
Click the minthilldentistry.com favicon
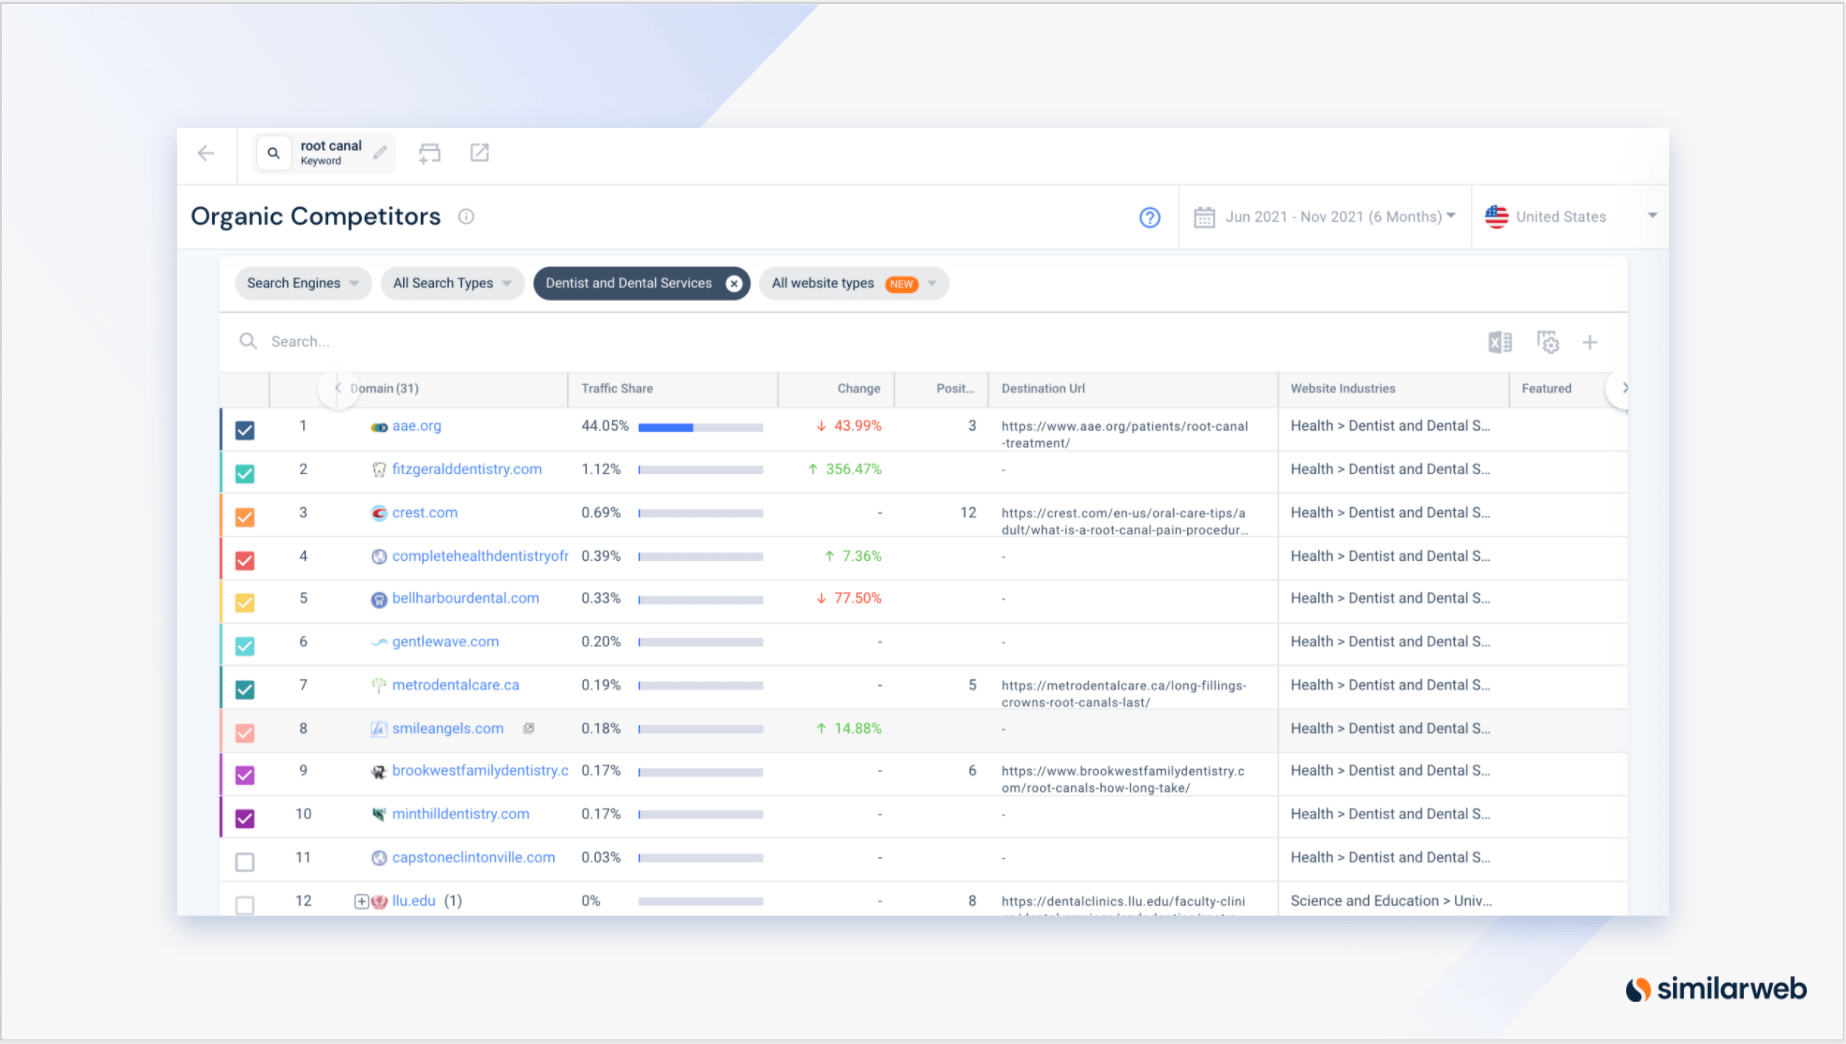[379, 814]
